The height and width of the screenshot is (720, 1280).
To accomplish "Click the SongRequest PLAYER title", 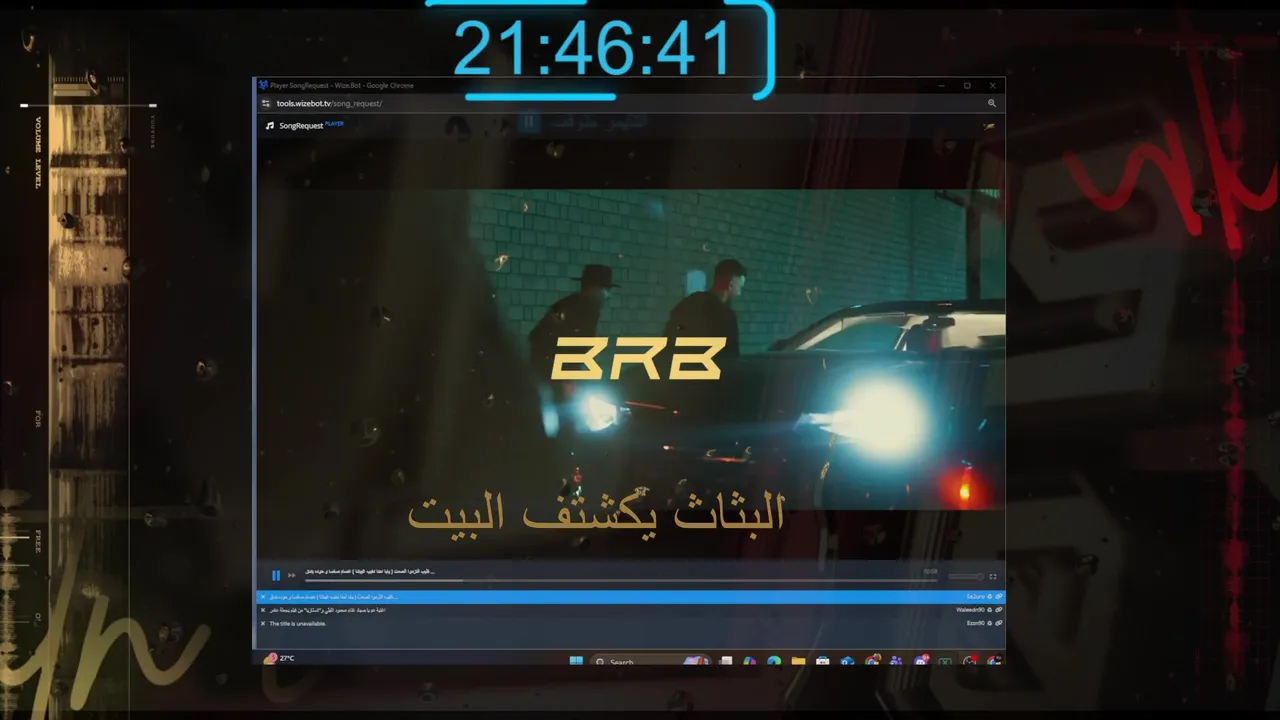I will pos(311,125).
